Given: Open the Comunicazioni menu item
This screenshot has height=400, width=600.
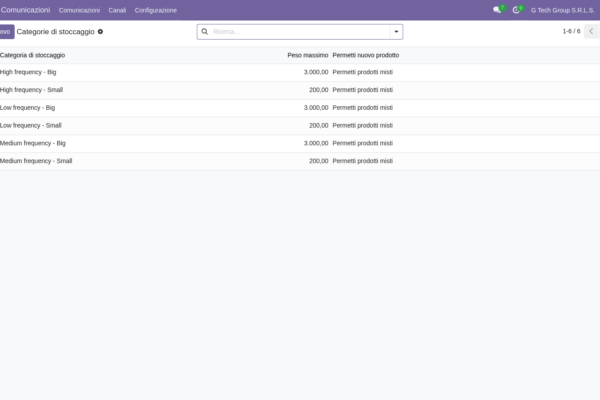Looking at the screenshot, I should [x=79, y=10].
